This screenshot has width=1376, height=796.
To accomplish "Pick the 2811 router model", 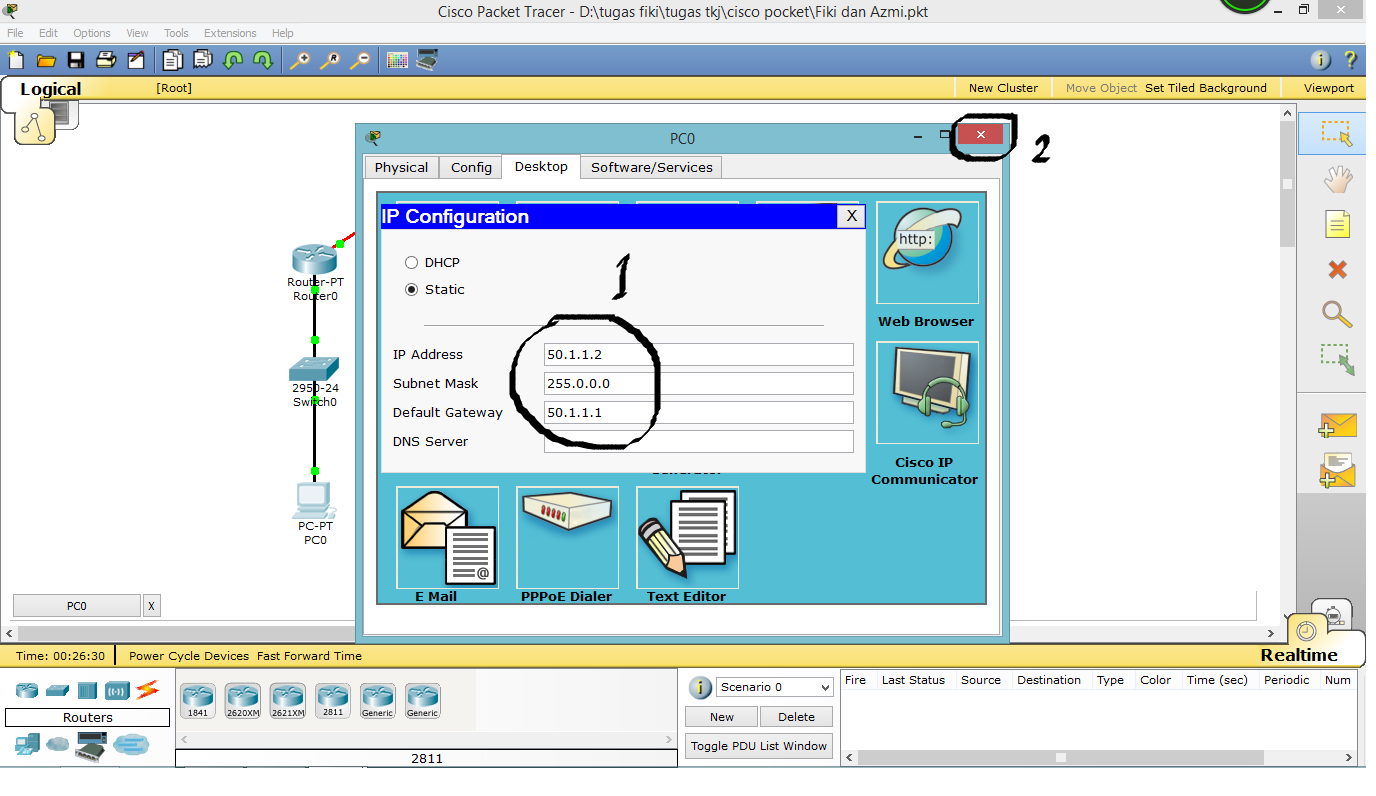I will 332,700.
